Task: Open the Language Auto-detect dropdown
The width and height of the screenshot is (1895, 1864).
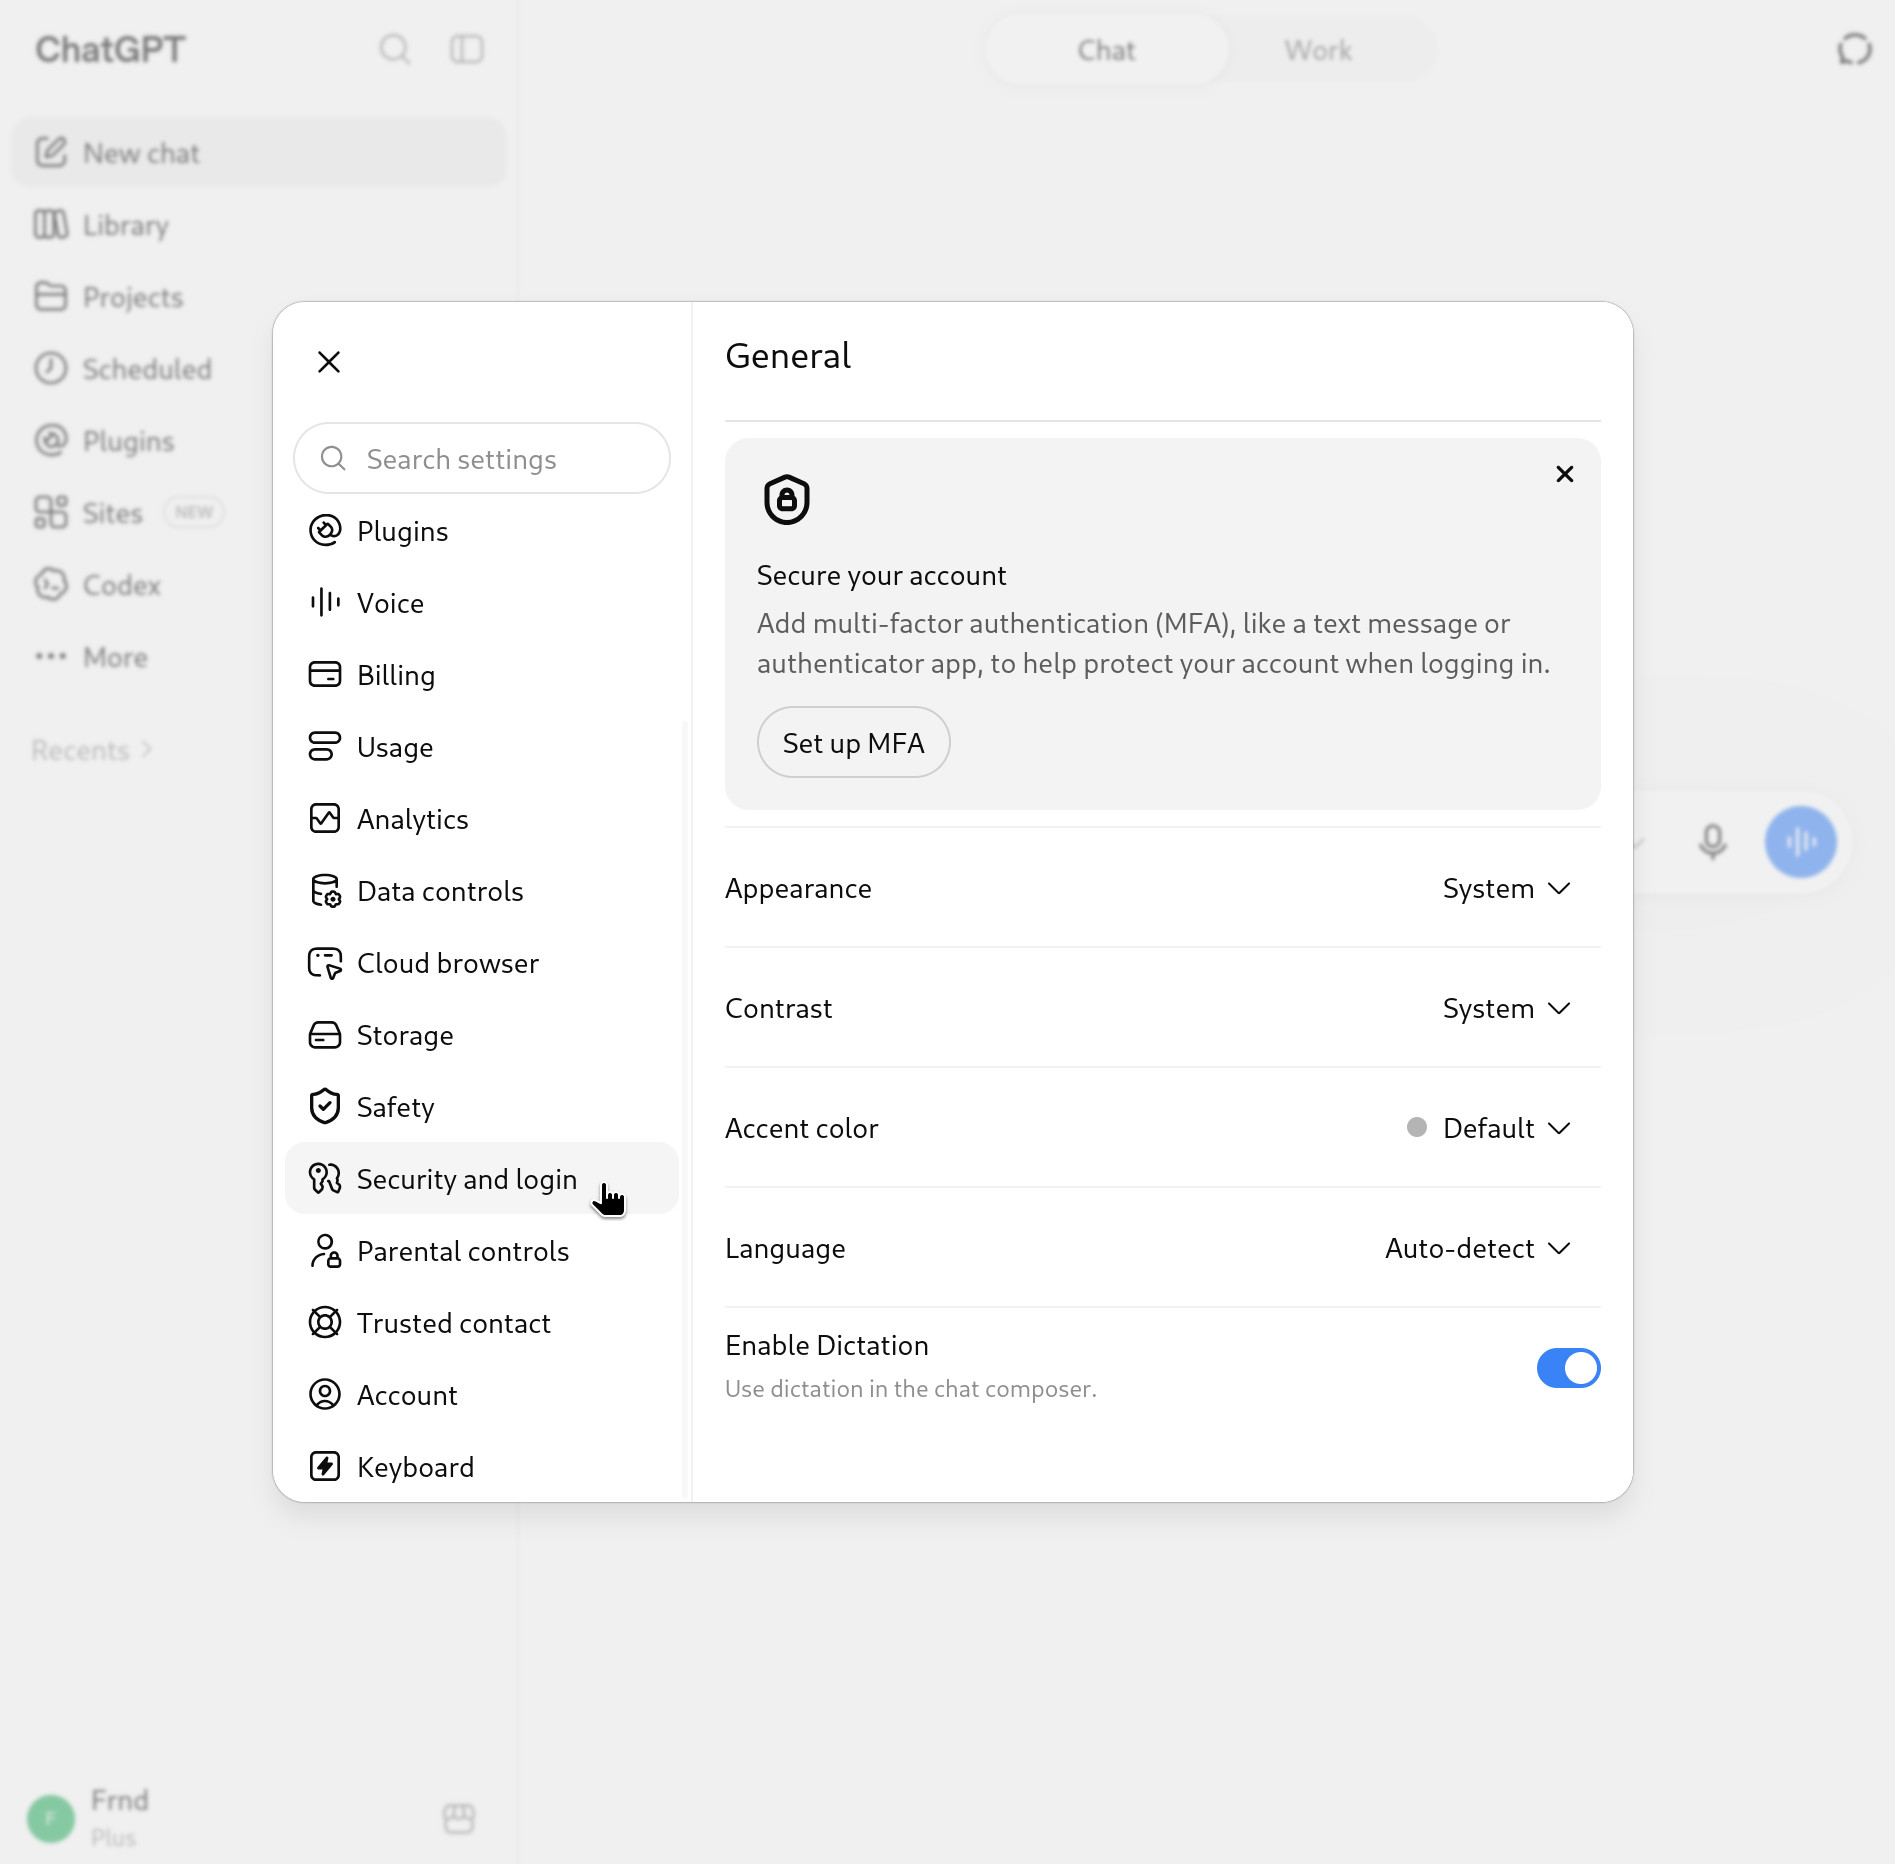Action: click(x=1478, y=1249)
